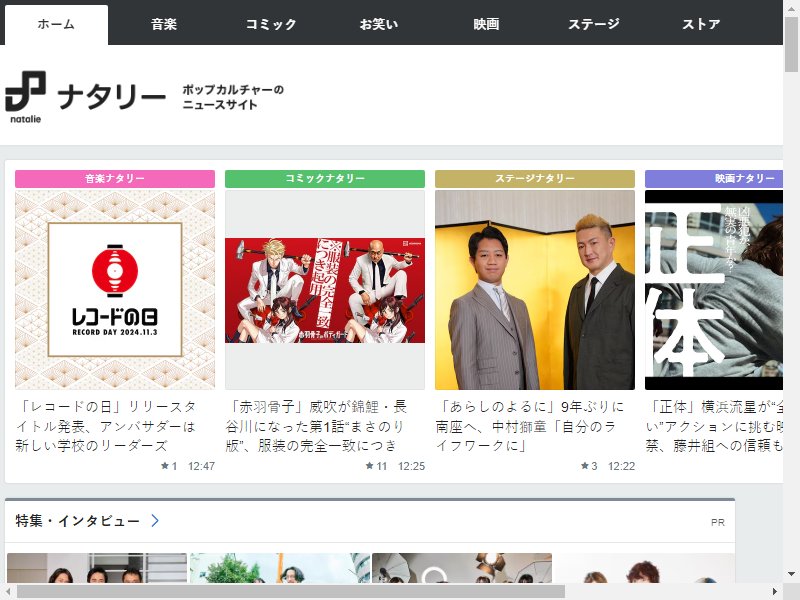This screenshot has width=800, height=600.
Task: Open the レコードの日 article thumbnail
Action: 115,290
